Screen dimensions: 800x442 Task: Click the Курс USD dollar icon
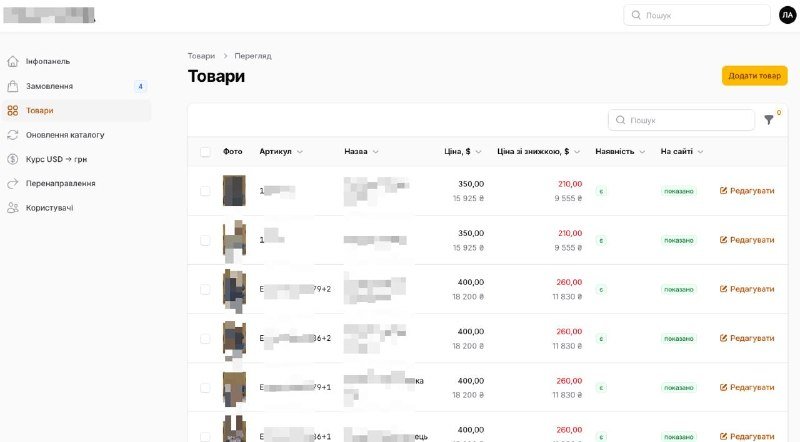tap(13, 159)
